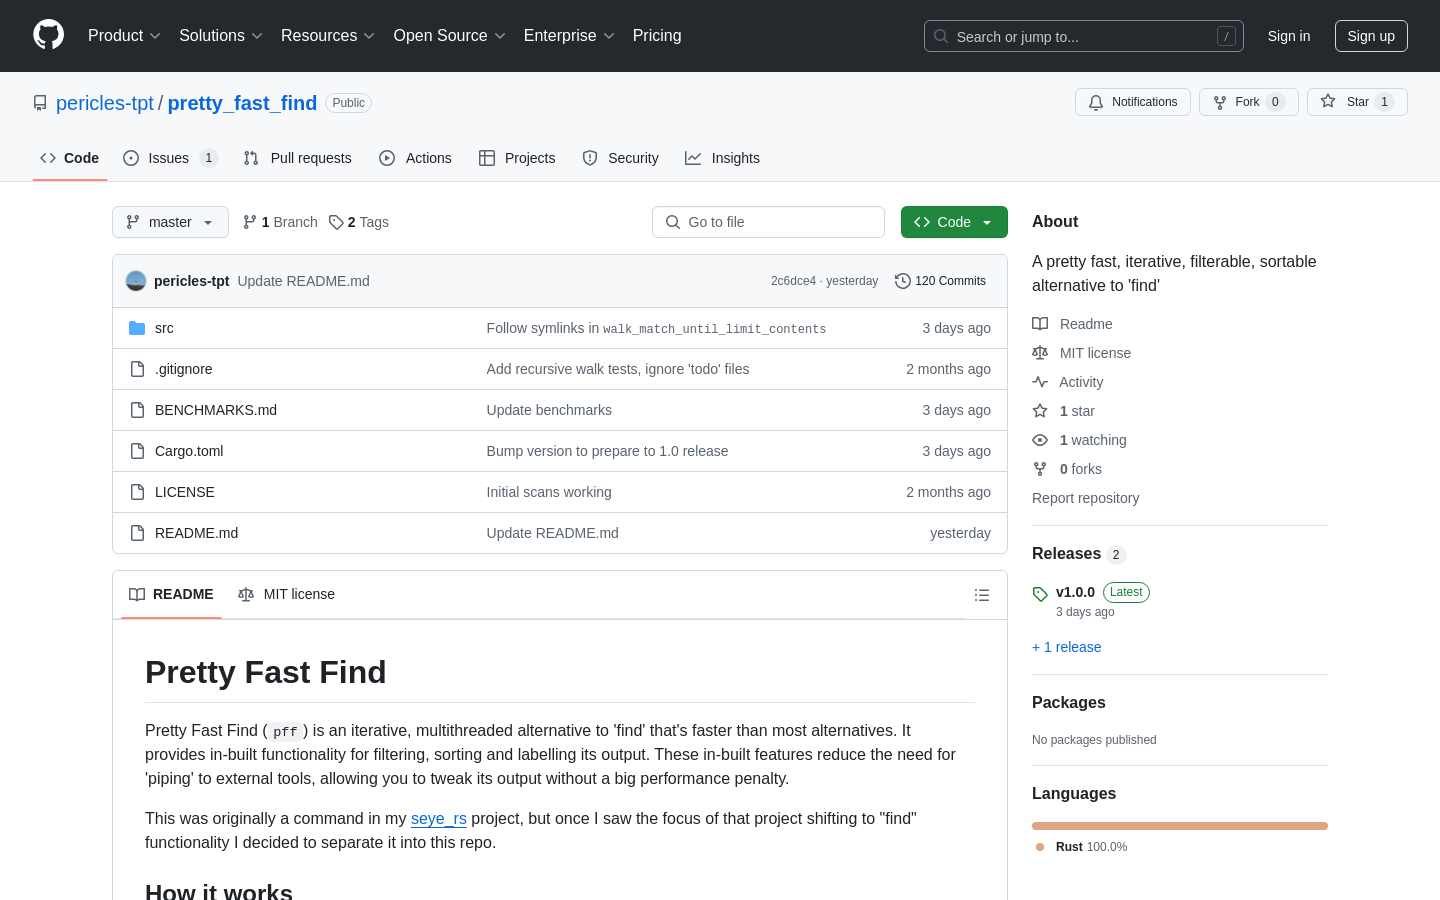The height and width of the screenshot is (900, 1440).
Task: Expand the Solutions menu
Action: (221, 36)
